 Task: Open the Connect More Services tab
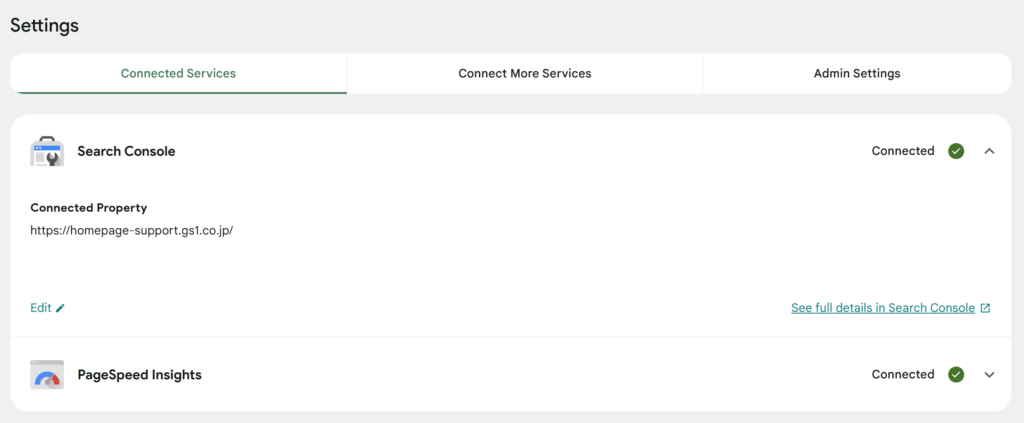(x=525, y=74)
